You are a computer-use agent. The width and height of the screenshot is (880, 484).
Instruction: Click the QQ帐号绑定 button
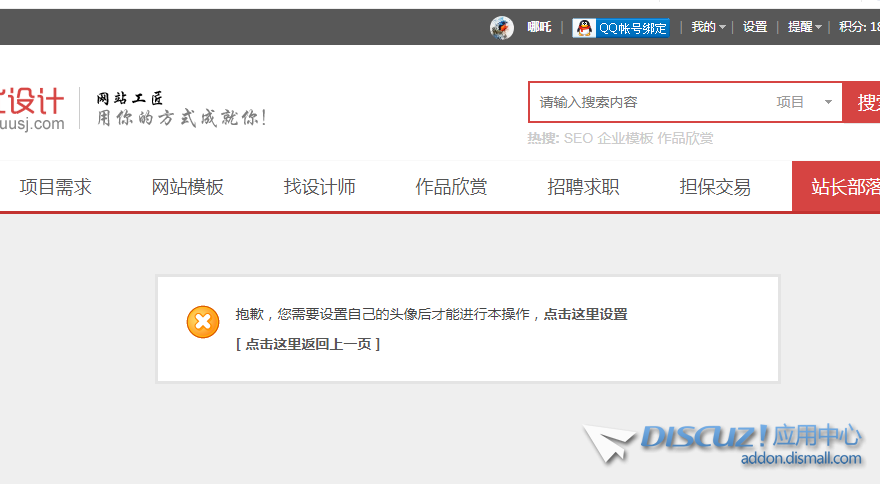621,28
